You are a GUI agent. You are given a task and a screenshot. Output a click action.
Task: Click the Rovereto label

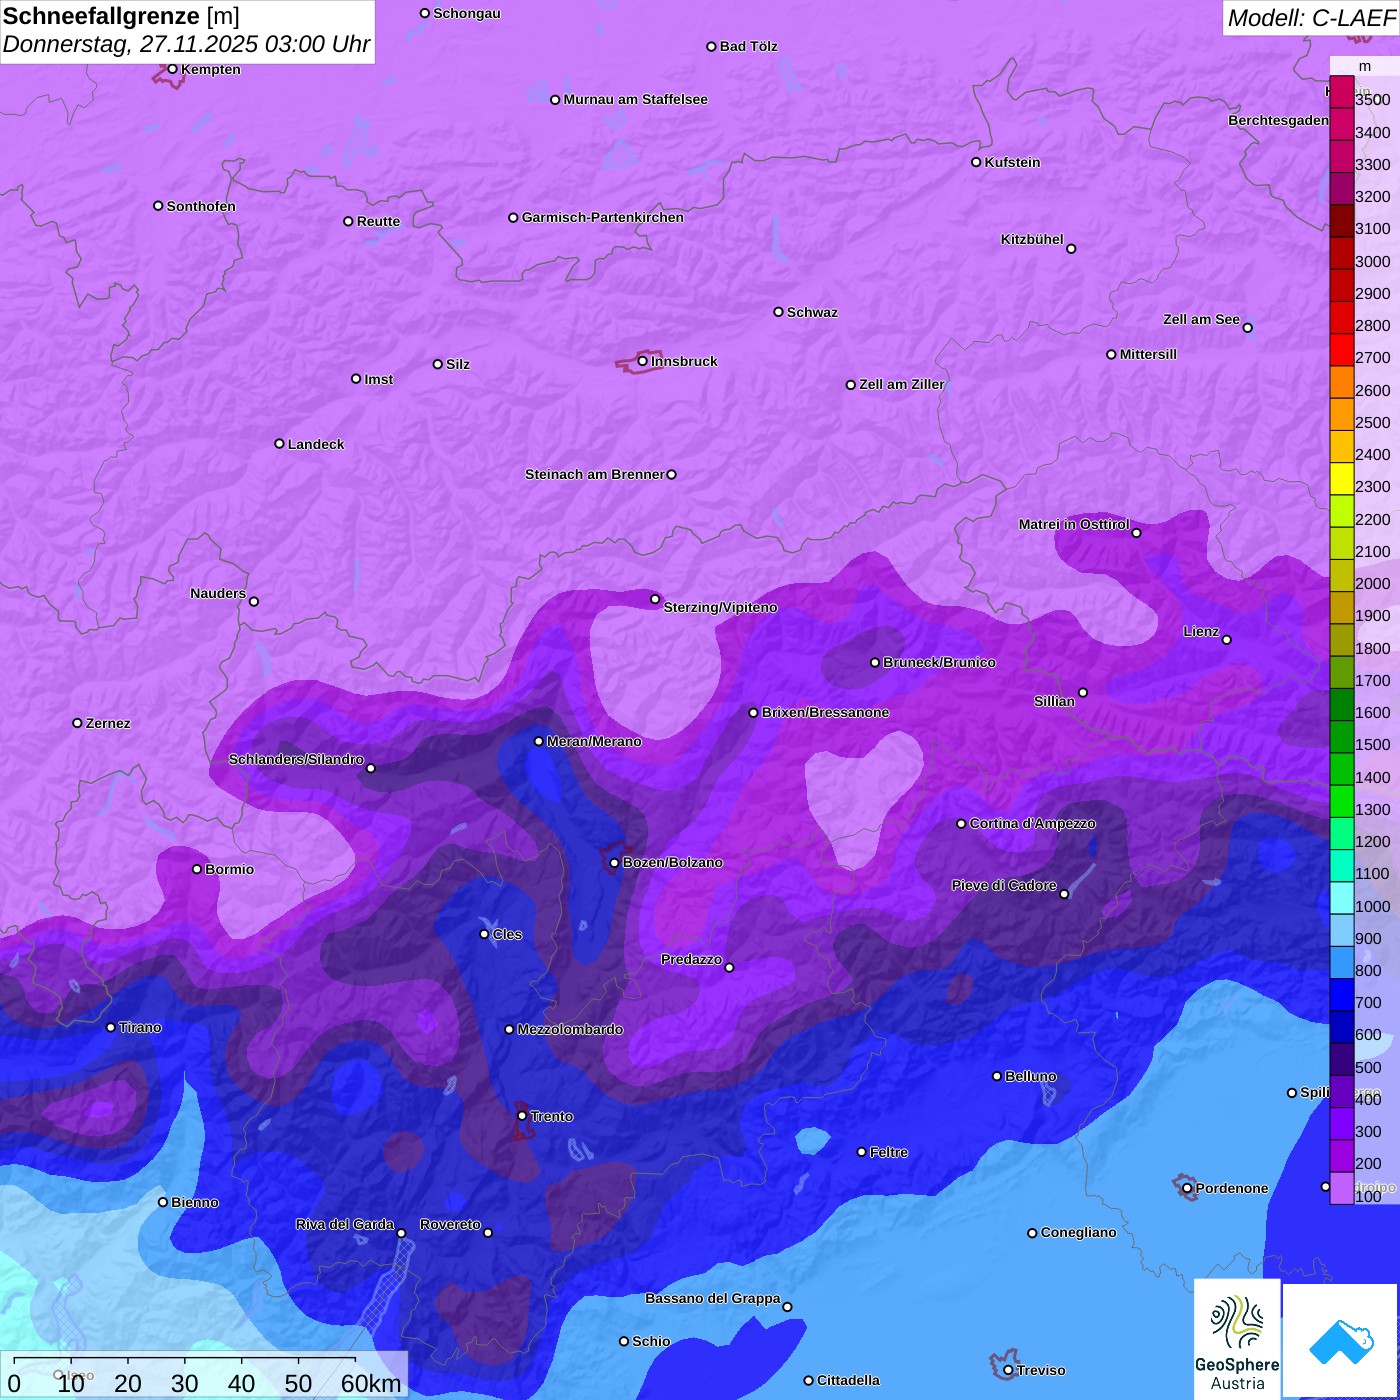450,1224
